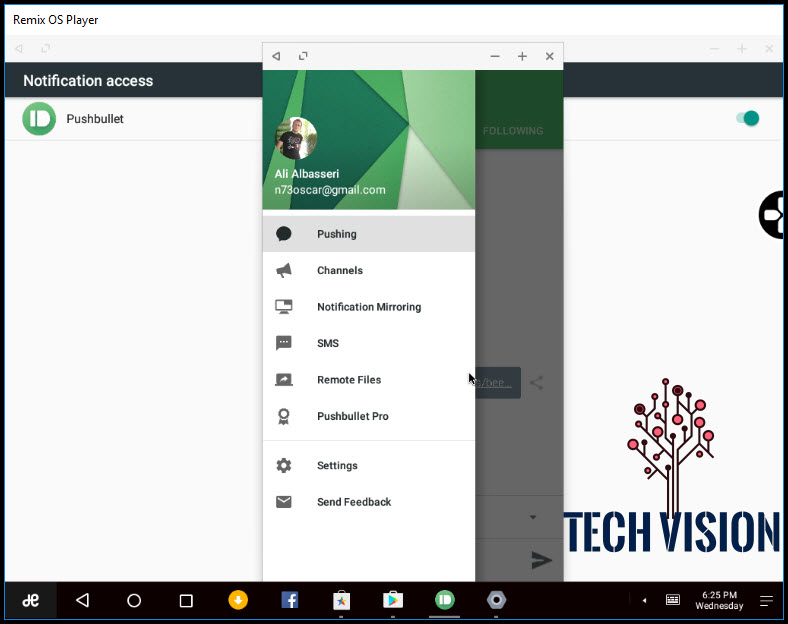The height and width of the screenshot is (624, 788).
Task: Close the Pushbullet window
Action: (550, 56)
